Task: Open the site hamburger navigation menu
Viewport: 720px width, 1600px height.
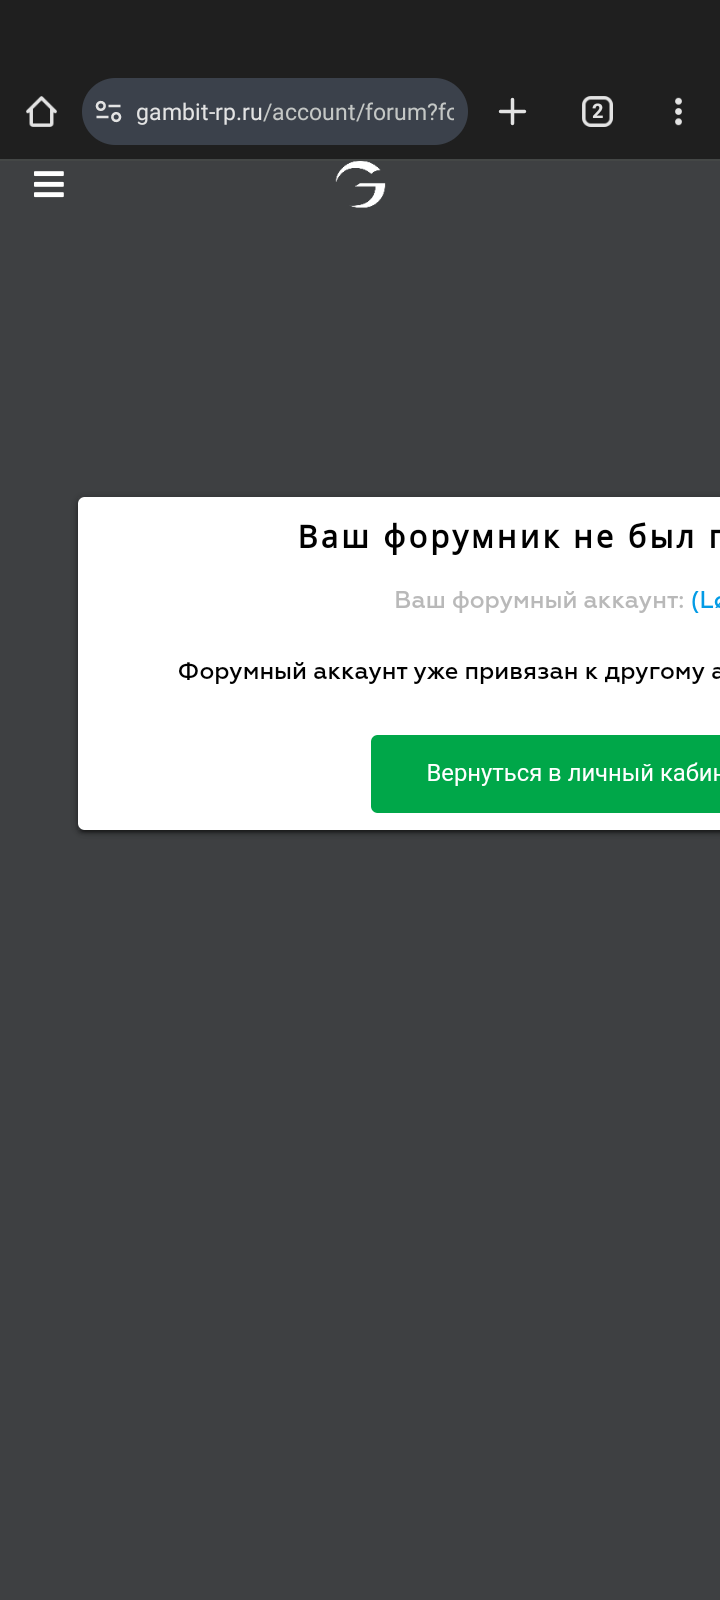Action: [x=49, y=184]
